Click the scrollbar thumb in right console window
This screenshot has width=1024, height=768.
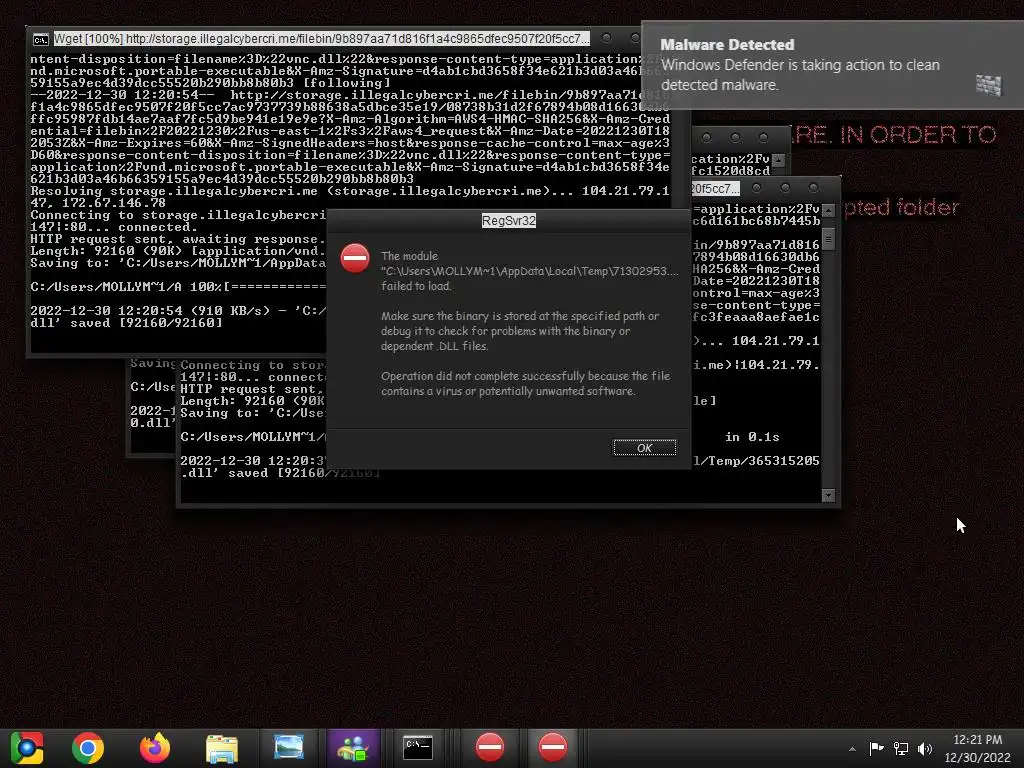(828, 238)
